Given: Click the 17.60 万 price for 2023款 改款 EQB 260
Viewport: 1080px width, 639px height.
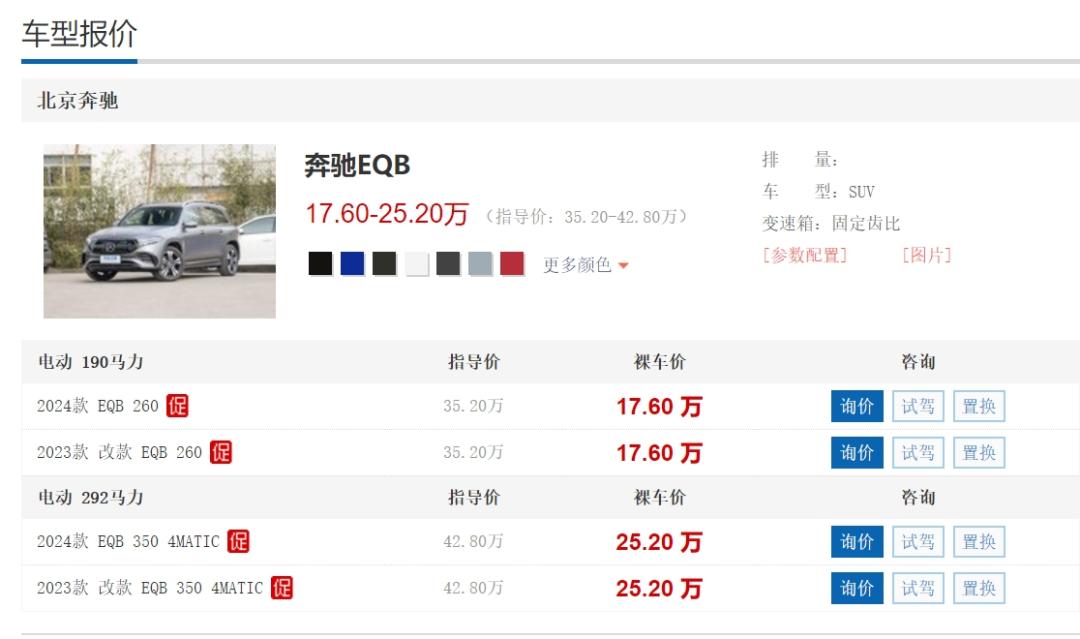Looking at the screenshot, I should (659, 453).
